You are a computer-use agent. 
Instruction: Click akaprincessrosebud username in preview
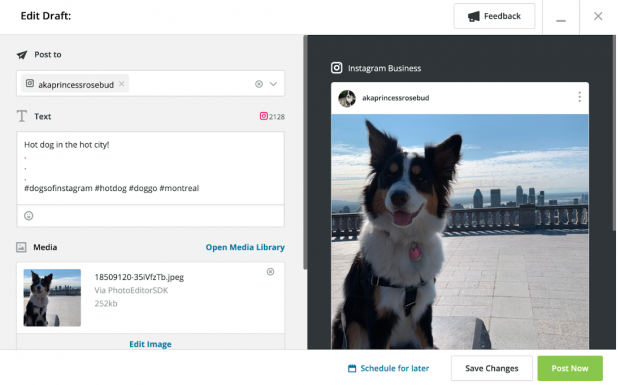pos(395,98)
